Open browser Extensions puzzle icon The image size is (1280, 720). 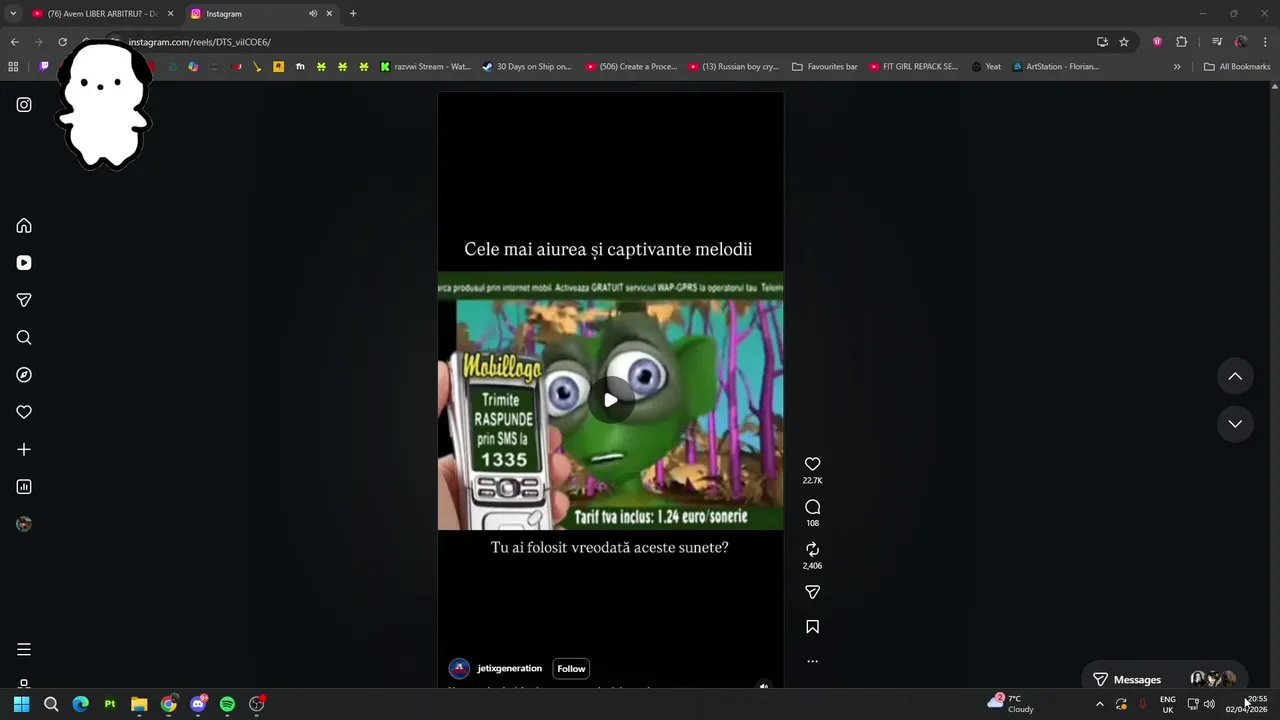coord(1182,42)
